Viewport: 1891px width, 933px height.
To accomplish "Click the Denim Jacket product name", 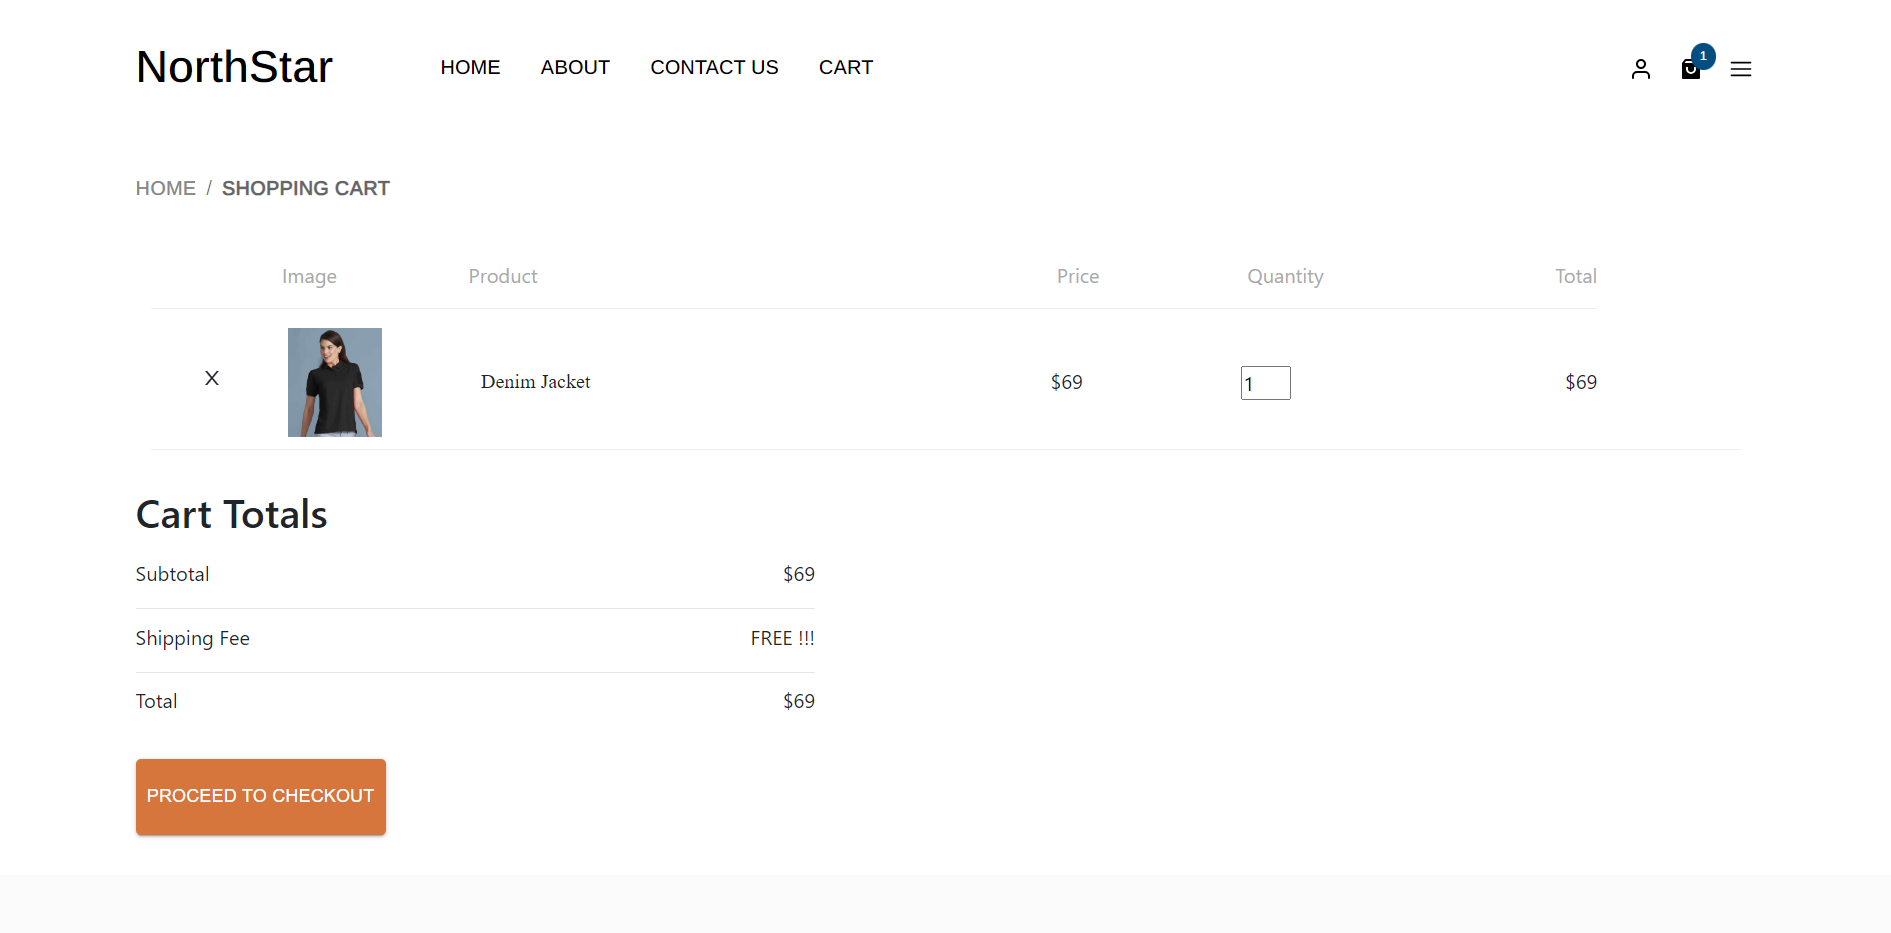I will tap(535, 382).
